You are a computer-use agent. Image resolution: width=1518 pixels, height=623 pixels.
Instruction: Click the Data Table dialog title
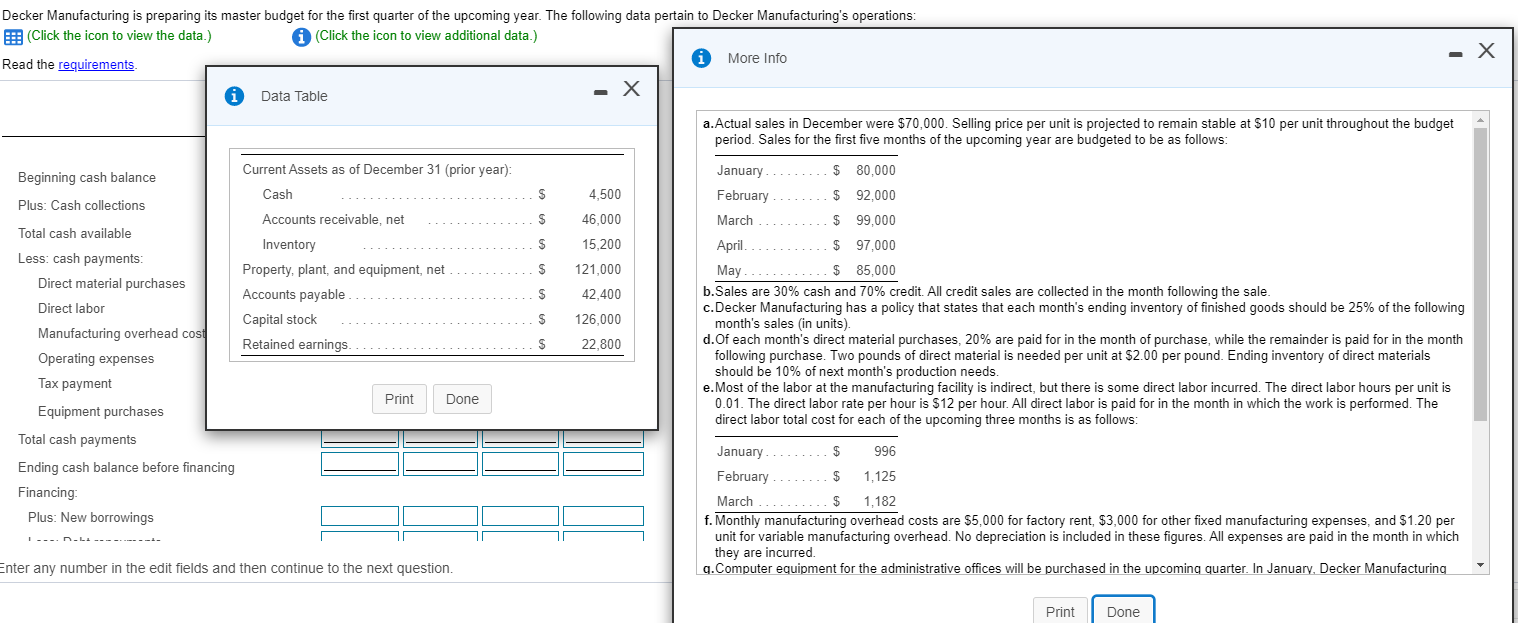(294, 96)
